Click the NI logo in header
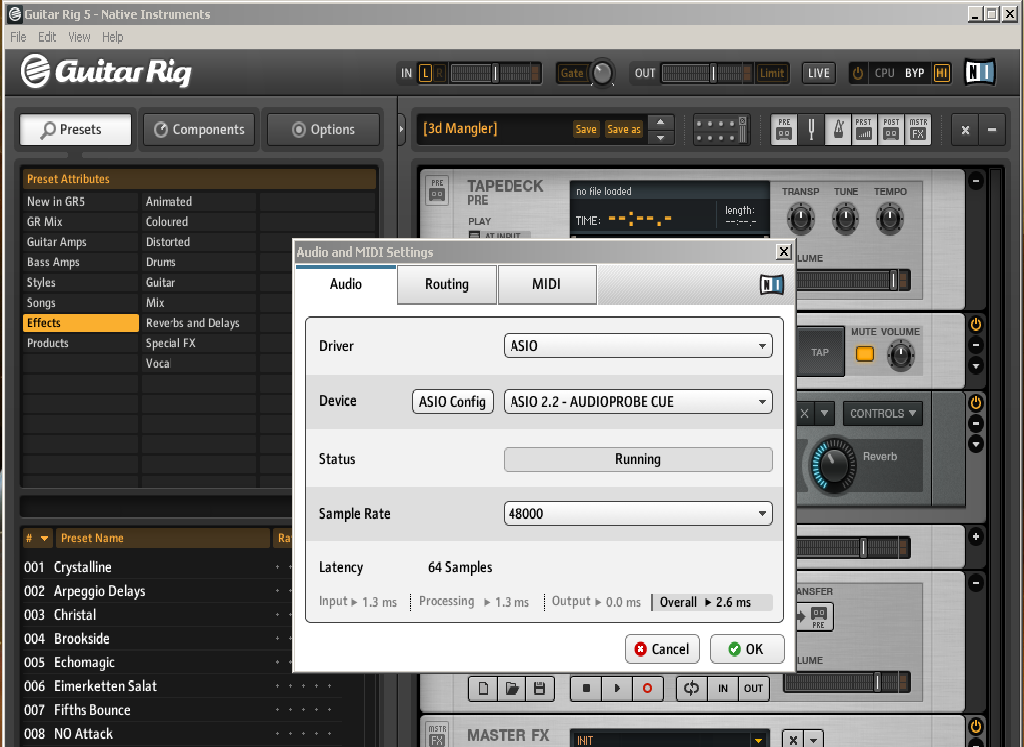The image size is (1024, 747). 980,72
